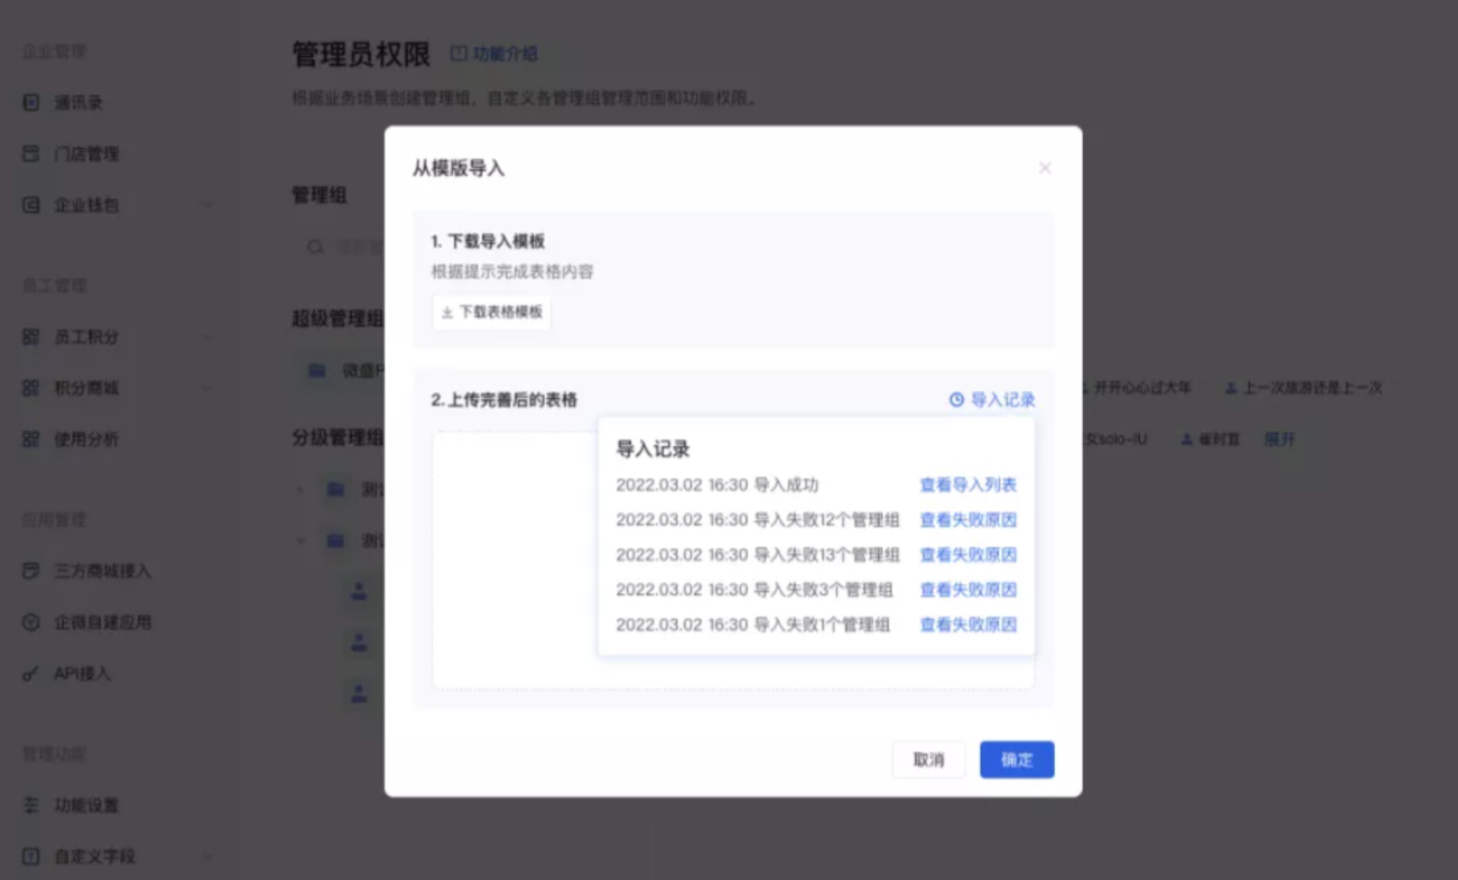Viewport: 1458px width, 880px height.
Task: Close the 从模版导入 dialog
Action: tap(1045, 168)
